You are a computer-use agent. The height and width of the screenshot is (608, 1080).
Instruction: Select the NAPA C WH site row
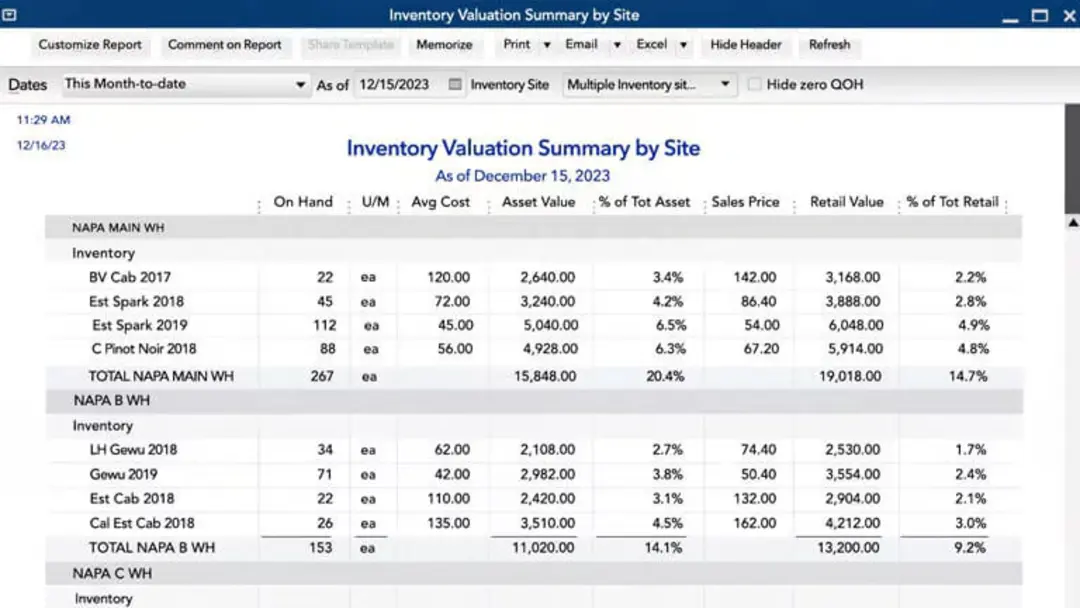[534, 573]
